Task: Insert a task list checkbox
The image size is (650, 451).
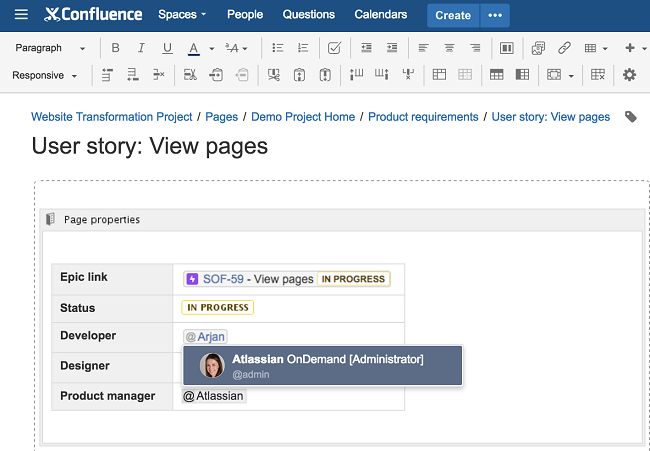Action: 334,48
